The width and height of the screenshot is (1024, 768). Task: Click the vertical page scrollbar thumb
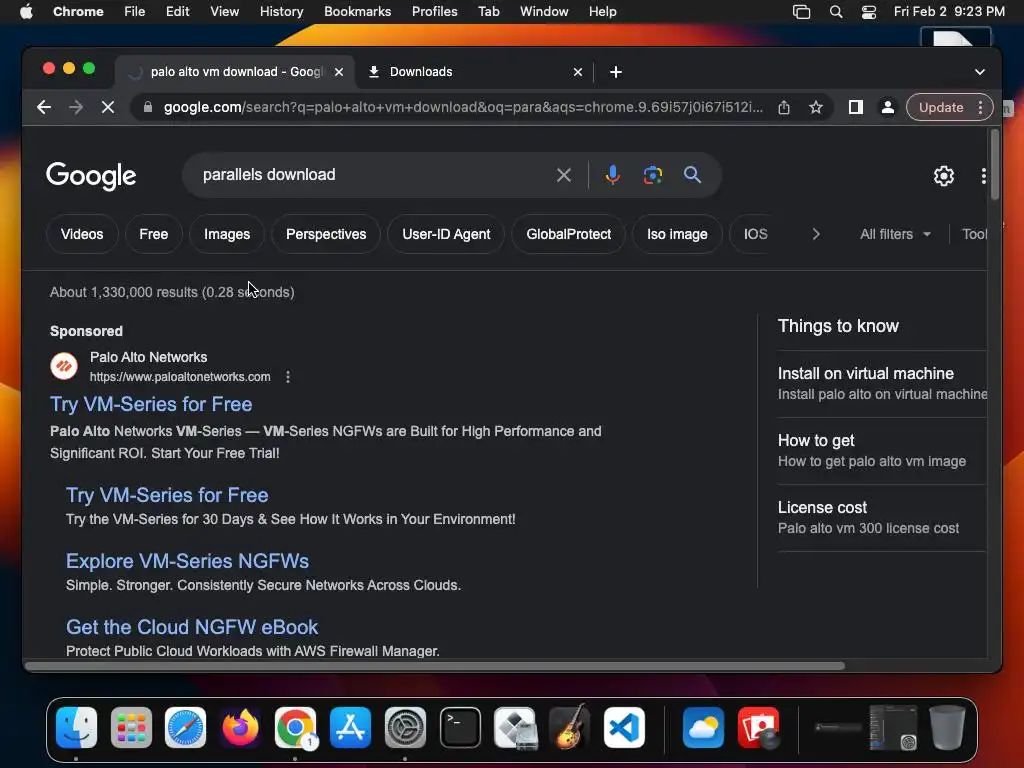coord(995,165)
